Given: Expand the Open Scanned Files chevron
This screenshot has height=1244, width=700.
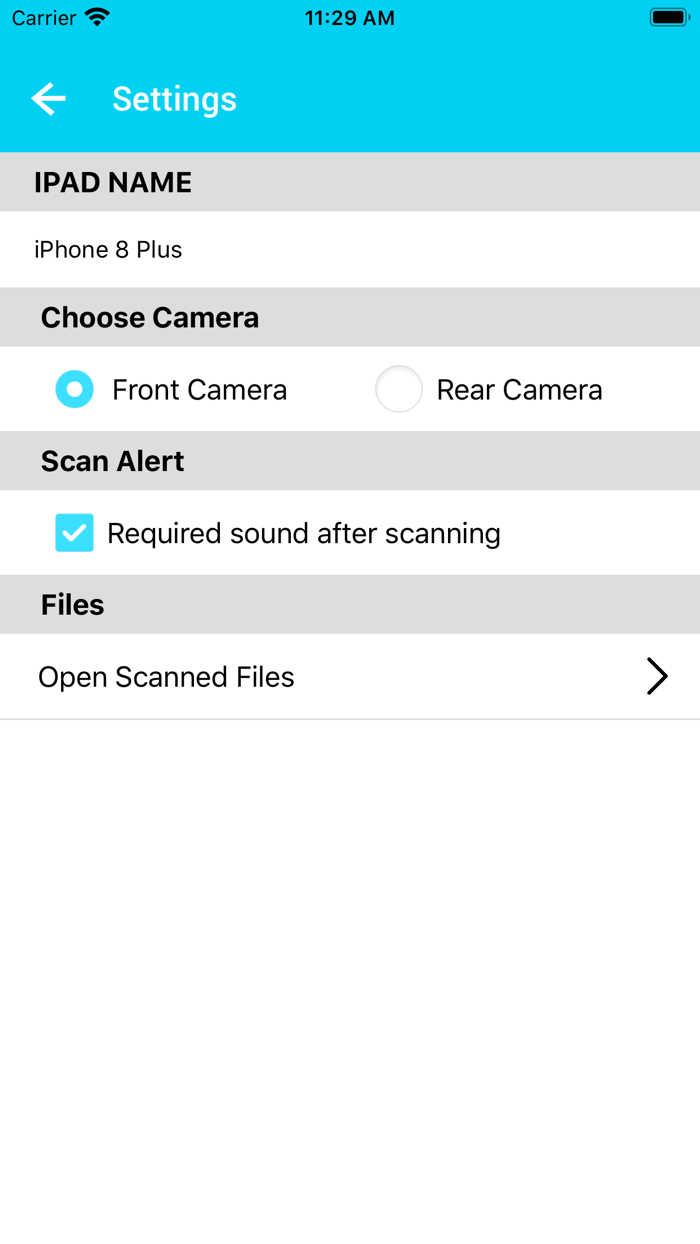Looking at the screenshot, I should tap(656, 677).
